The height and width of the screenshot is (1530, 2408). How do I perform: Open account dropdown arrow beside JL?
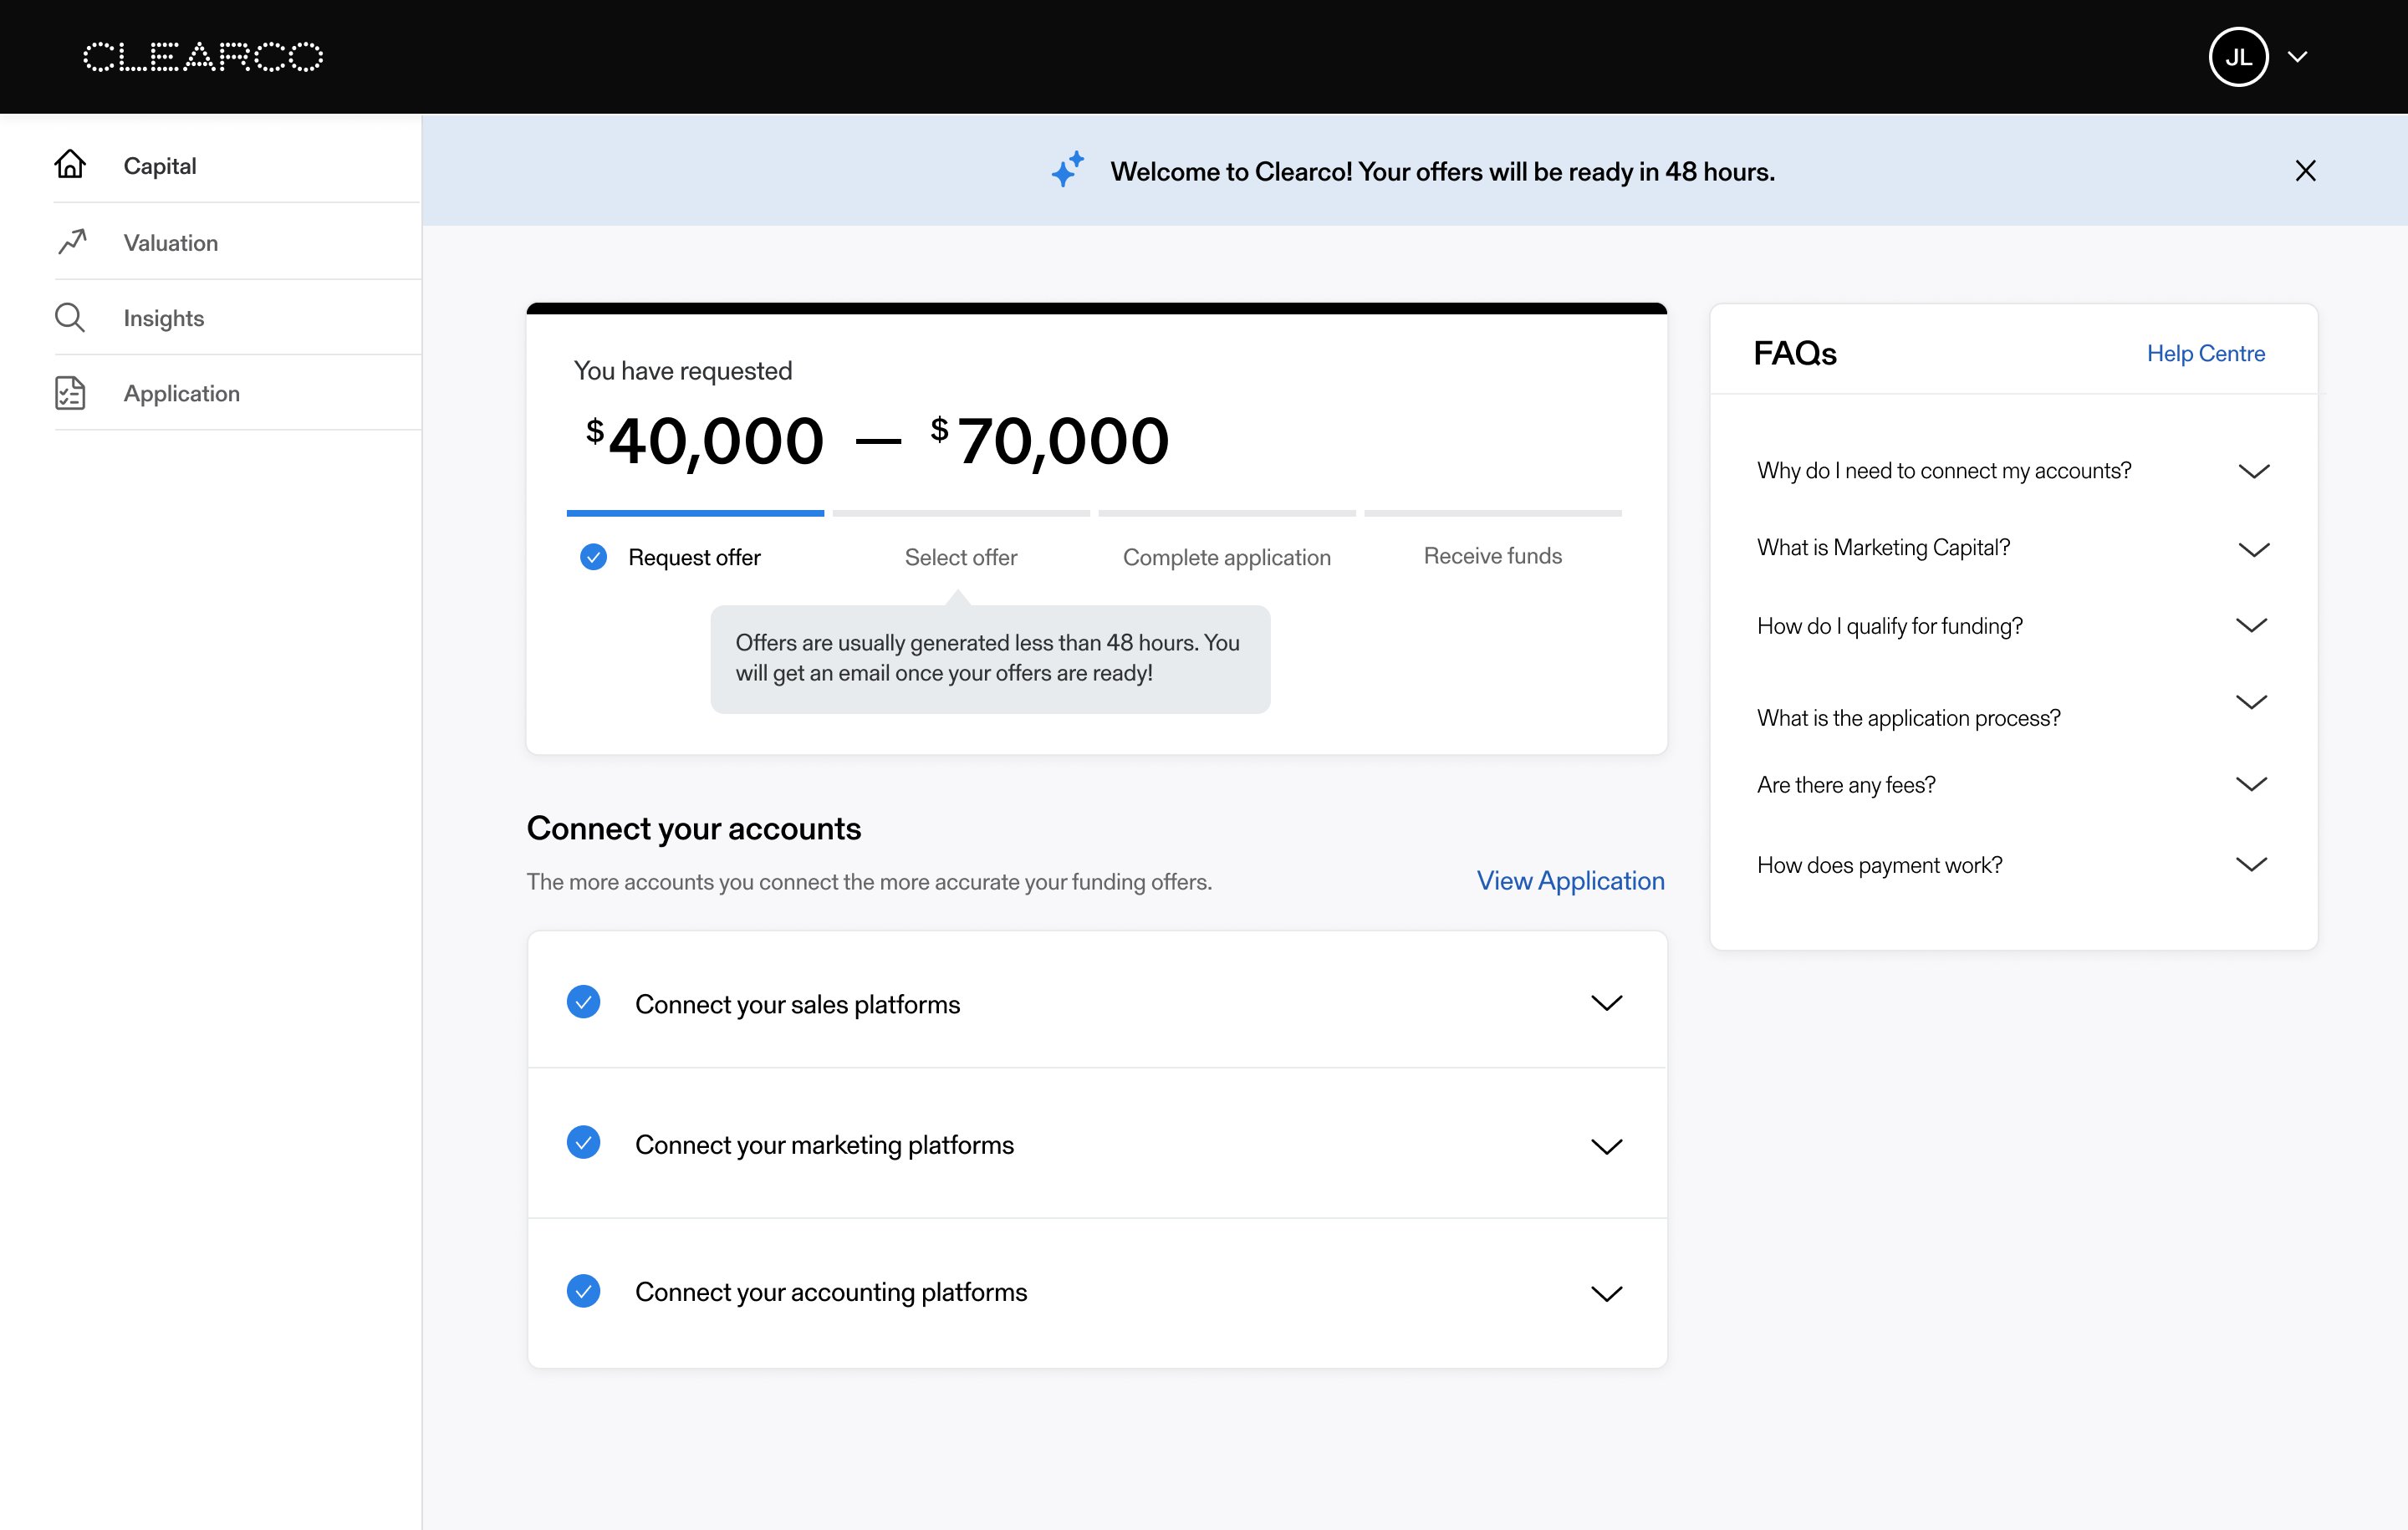pos(2297,57)
